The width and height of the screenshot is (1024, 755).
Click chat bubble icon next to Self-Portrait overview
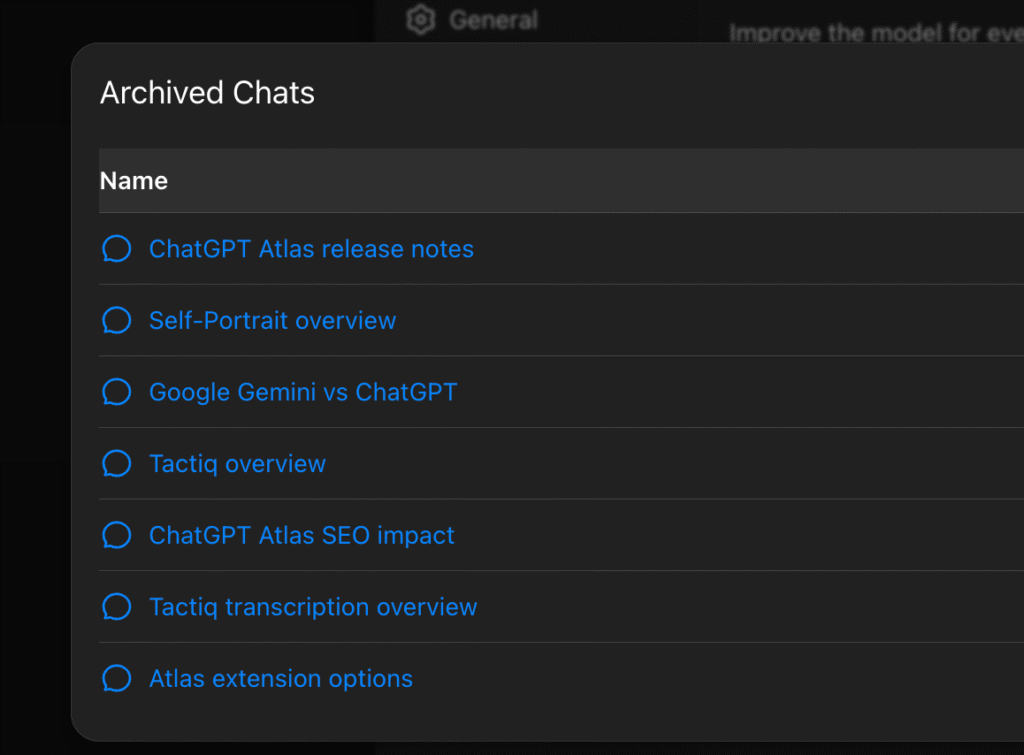point(117,321)
